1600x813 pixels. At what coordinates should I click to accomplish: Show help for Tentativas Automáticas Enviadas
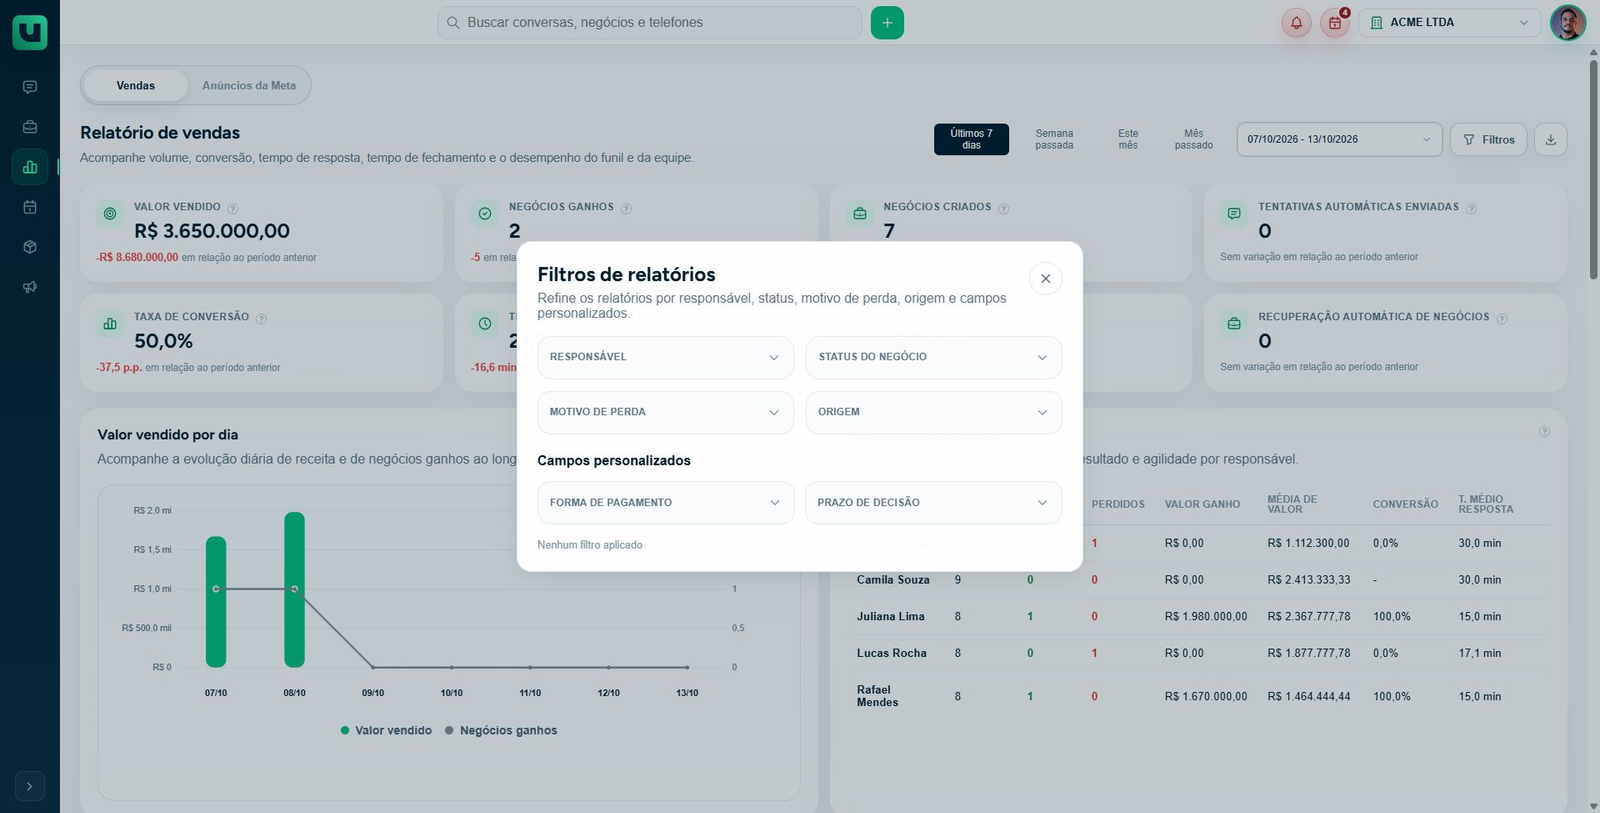[1471, 208]
